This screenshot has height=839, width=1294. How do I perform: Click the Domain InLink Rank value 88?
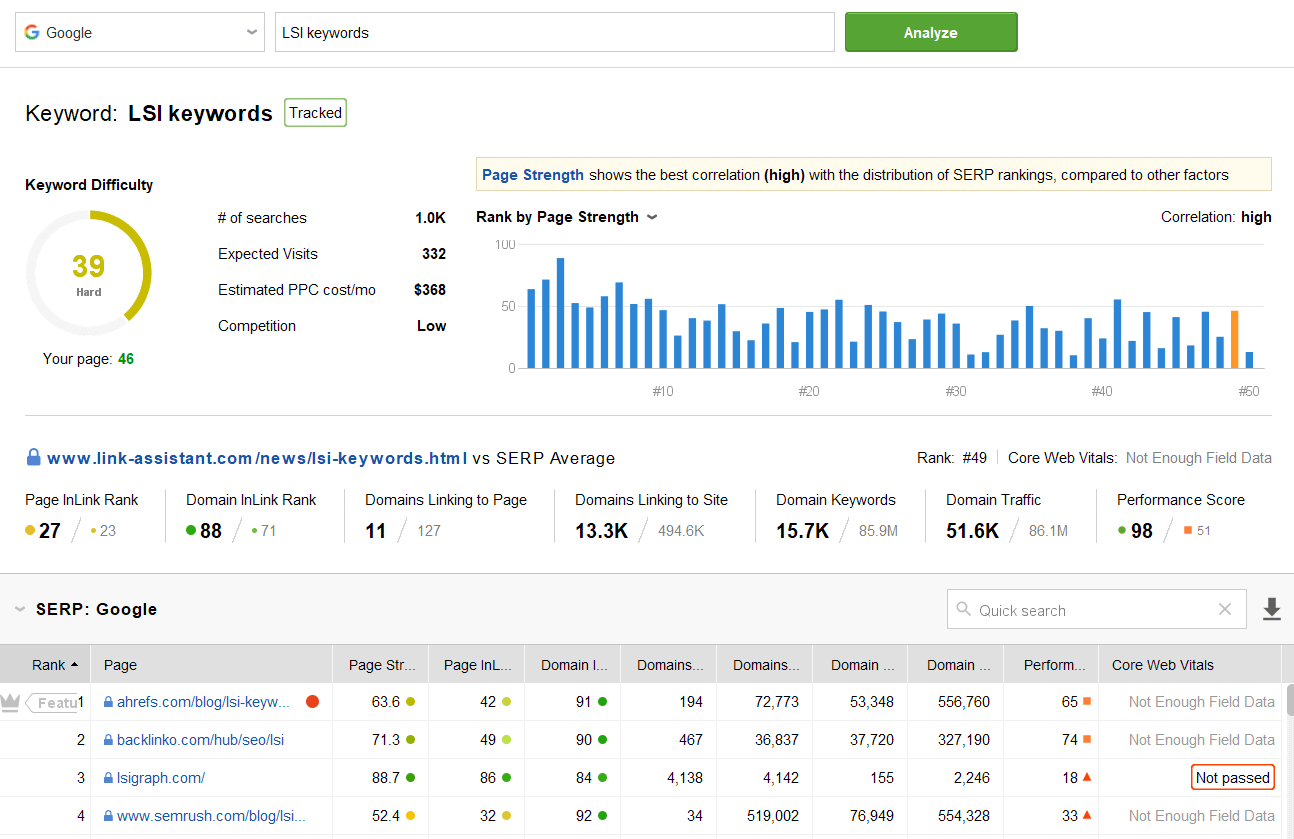[211, 531]
